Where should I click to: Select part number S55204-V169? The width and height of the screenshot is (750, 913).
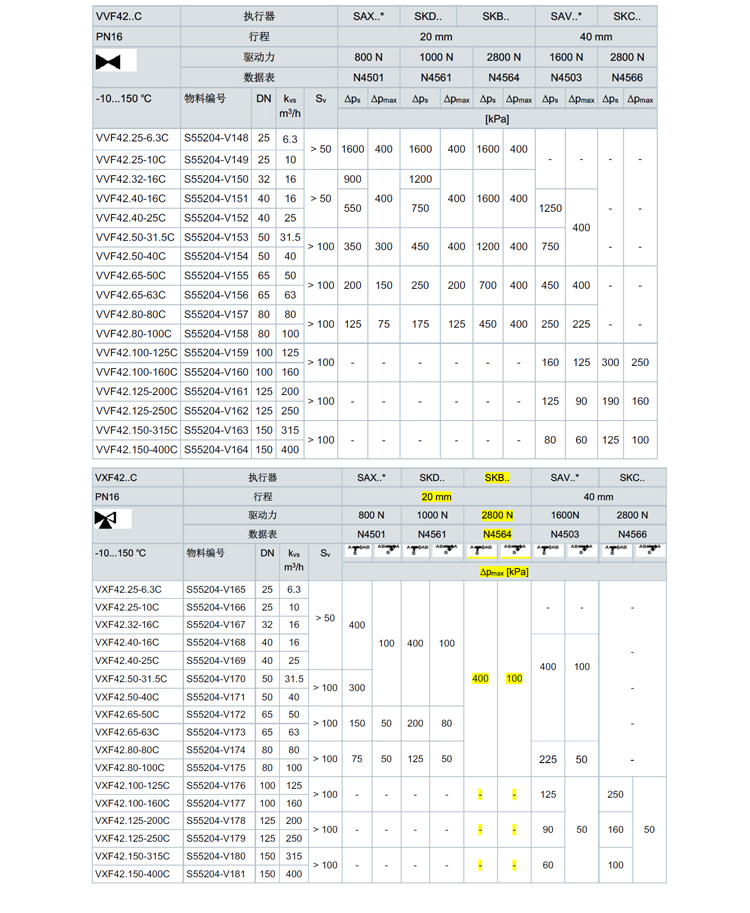click(x=216, y=661)
